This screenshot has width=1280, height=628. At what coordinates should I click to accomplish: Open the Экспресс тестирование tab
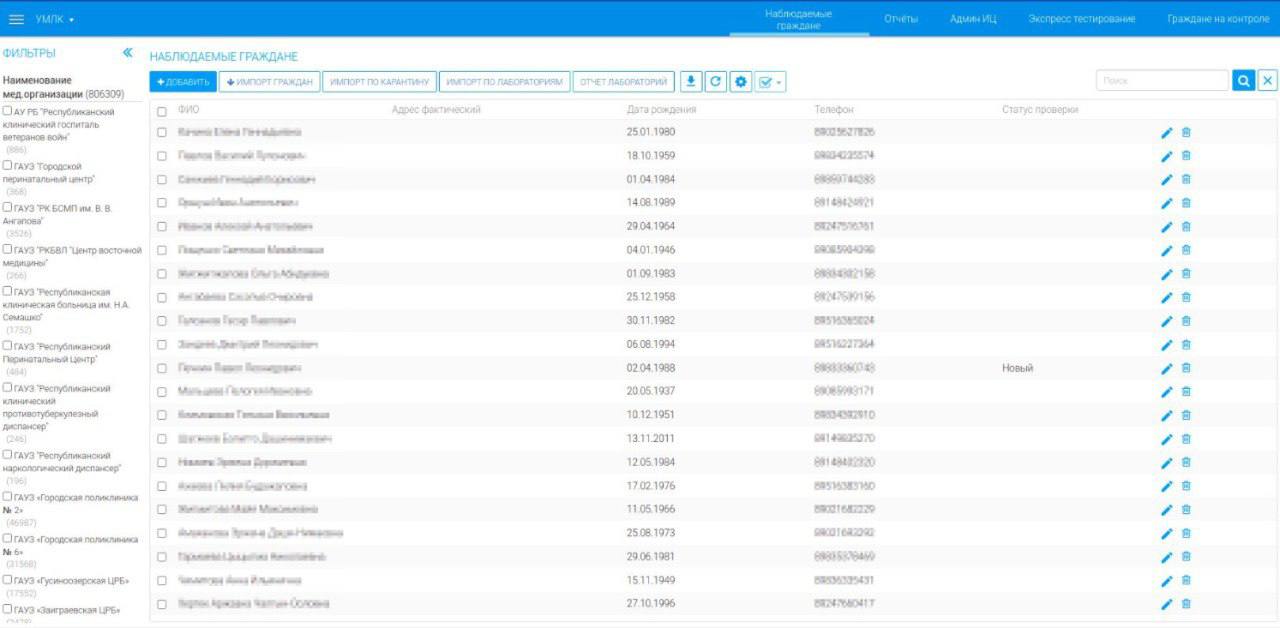(1081, 19)
